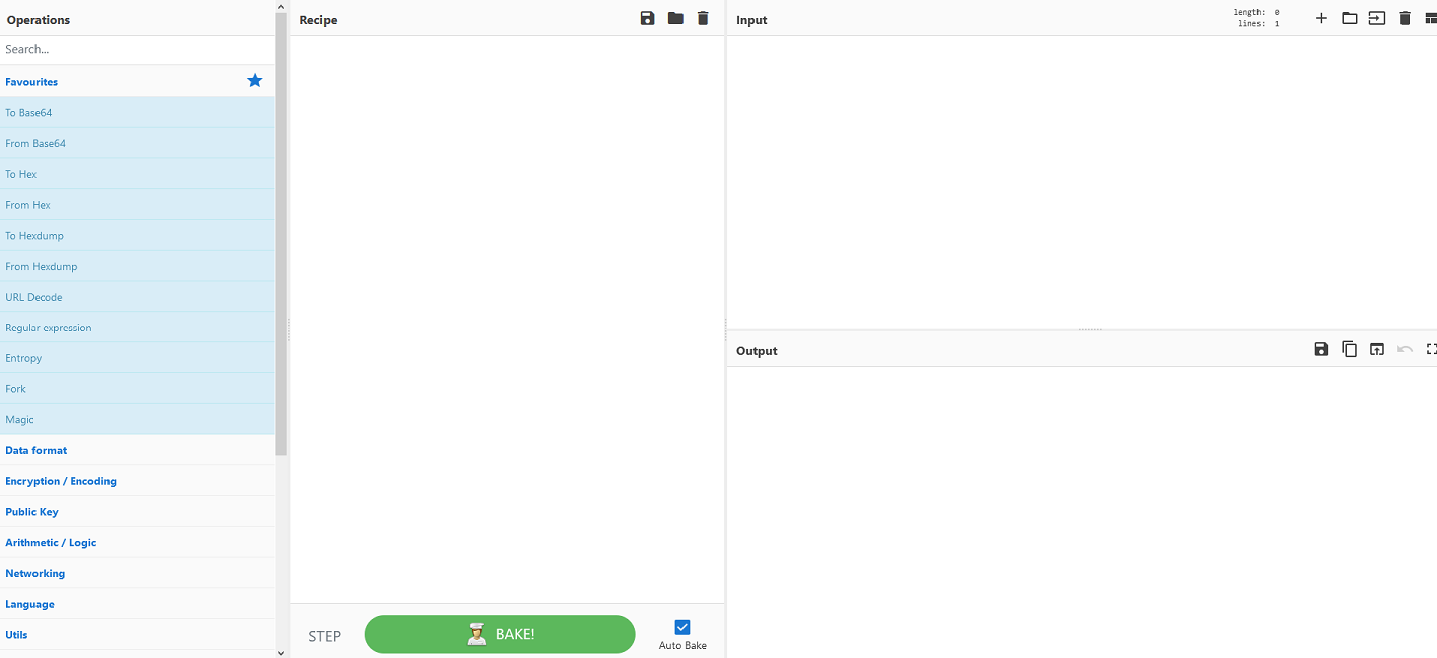Select the URL Decode operation

coord(137,297)
